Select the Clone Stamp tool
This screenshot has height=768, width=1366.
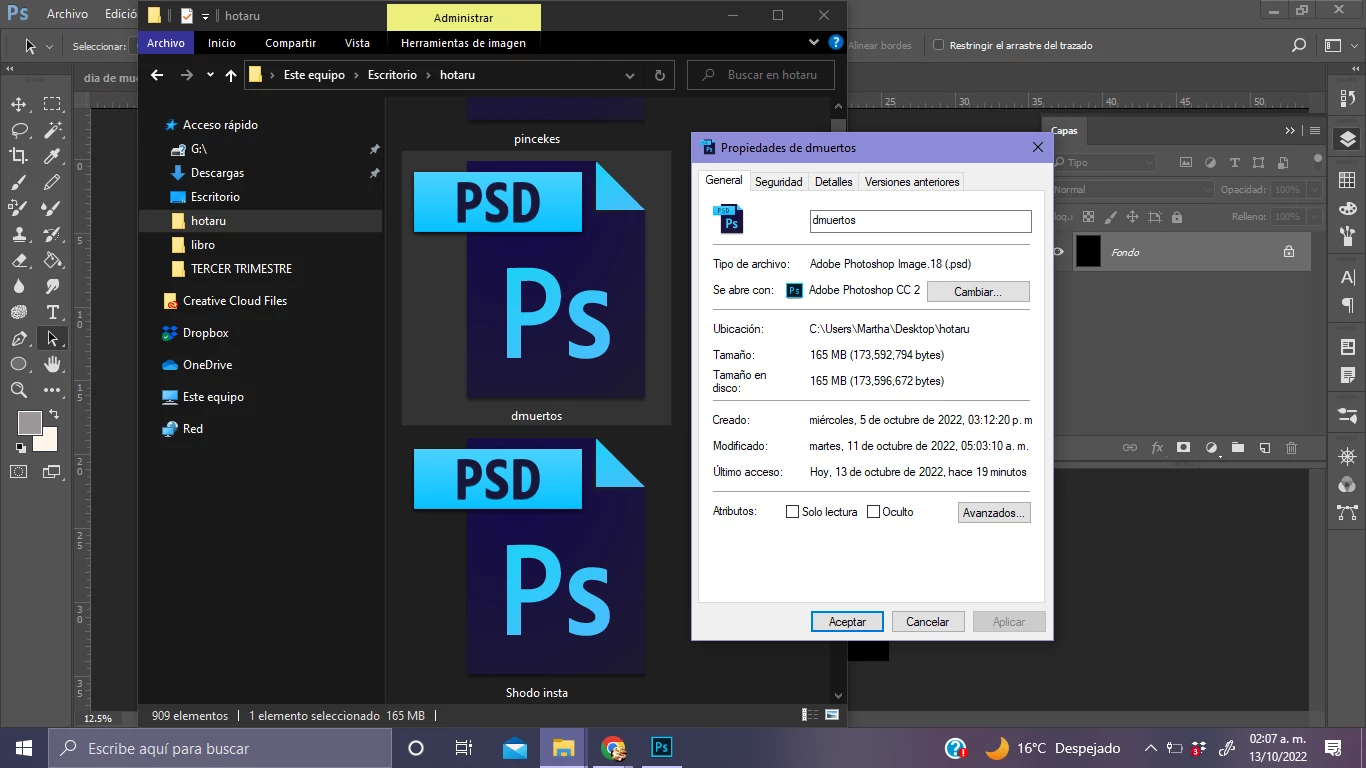pos(19,235)
